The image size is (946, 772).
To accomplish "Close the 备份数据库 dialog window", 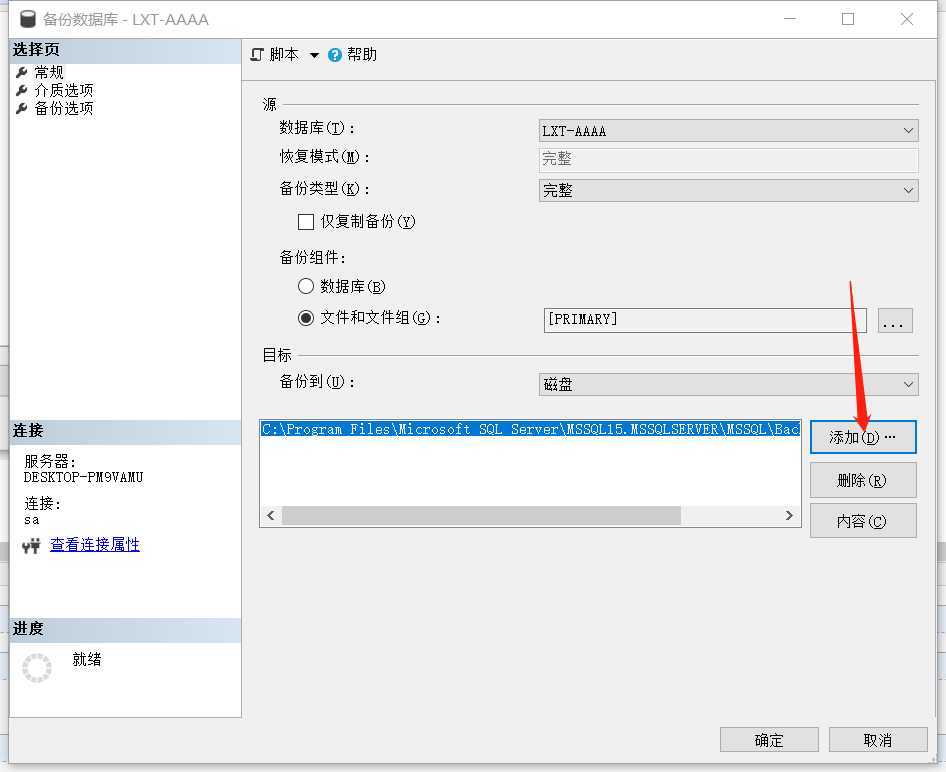I will click(907, 19).
